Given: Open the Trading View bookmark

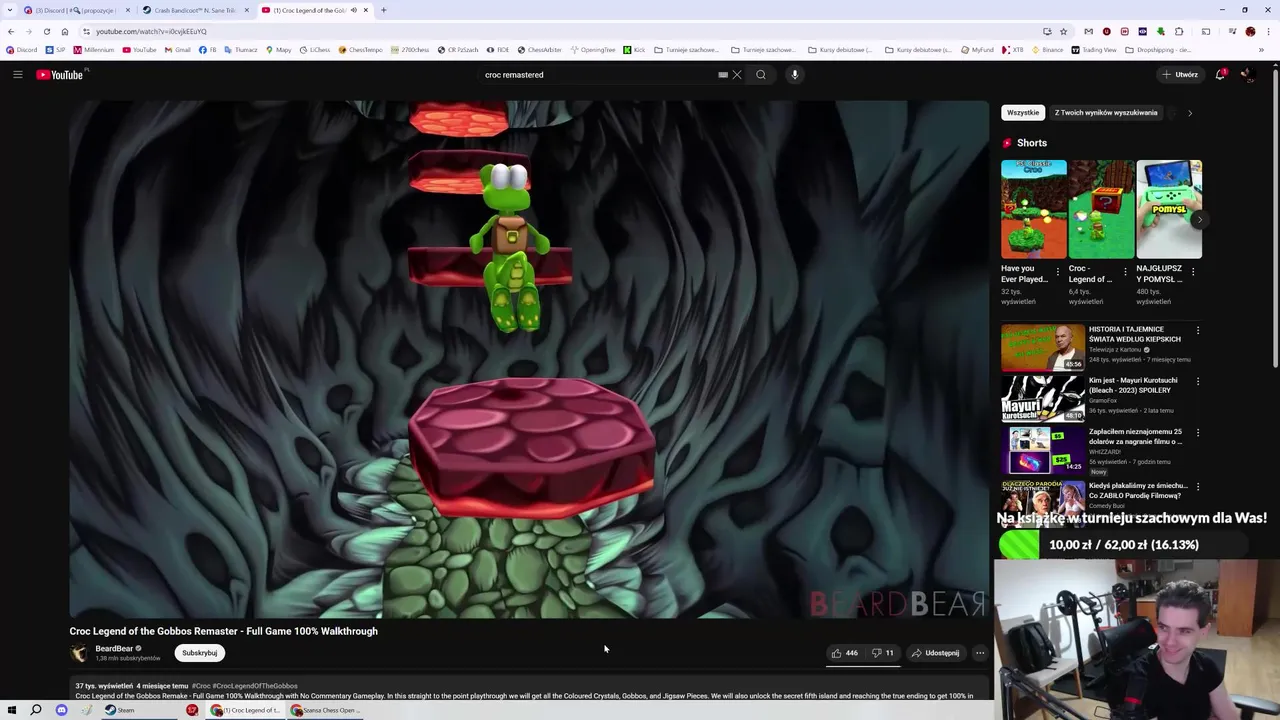Looking at the screenshot, I should point(1093,50).
